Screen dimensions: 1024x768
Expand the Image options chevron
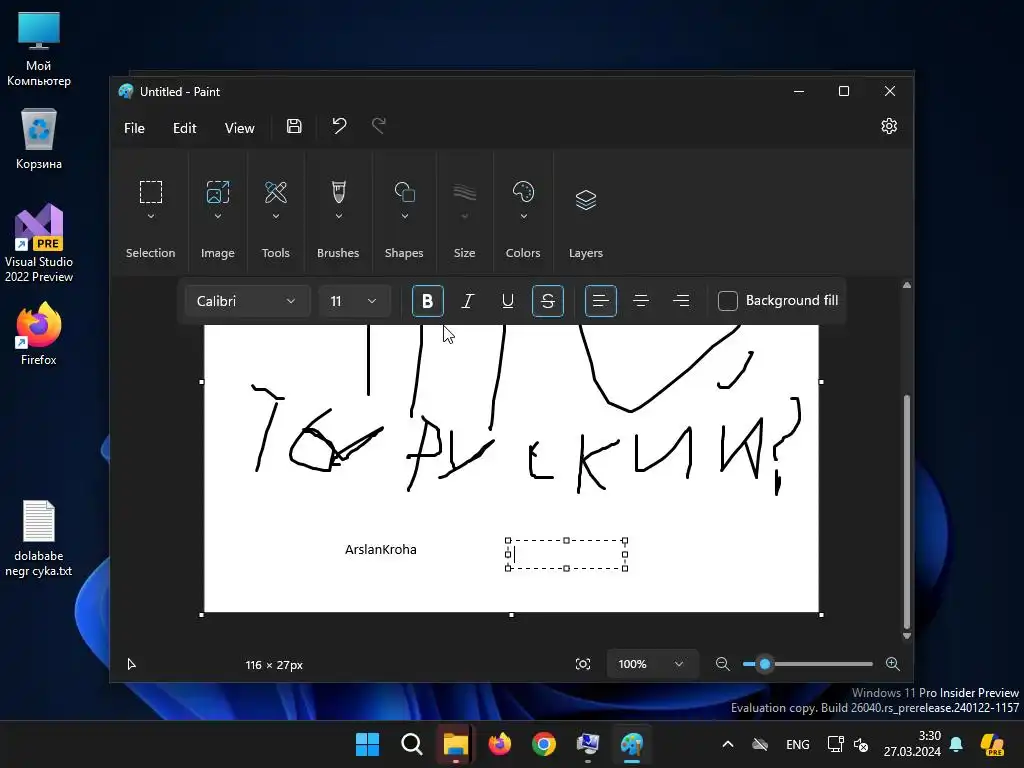217,216
